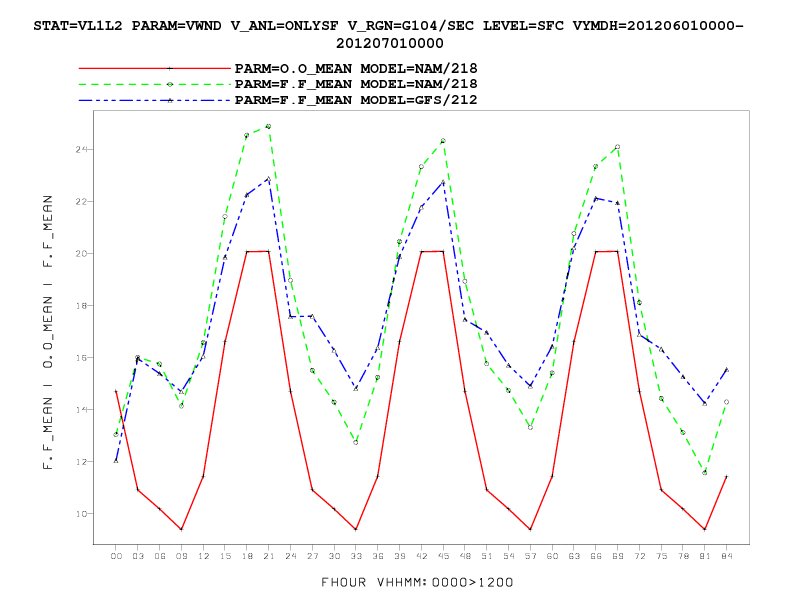
Task: Click the vertical y-axis label F.F_MEAN | O.O_MEAN
Action: [x=48, y=332]
